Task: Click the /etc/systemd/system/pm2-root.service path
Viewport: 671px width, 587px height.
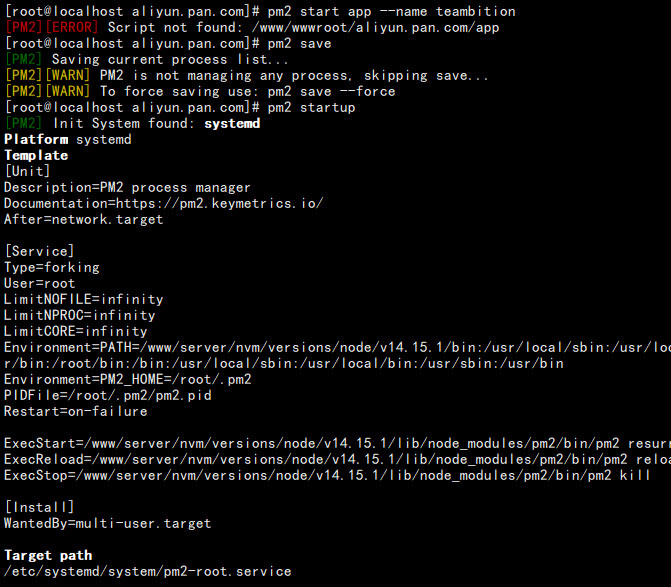Action: coord(148,572)
